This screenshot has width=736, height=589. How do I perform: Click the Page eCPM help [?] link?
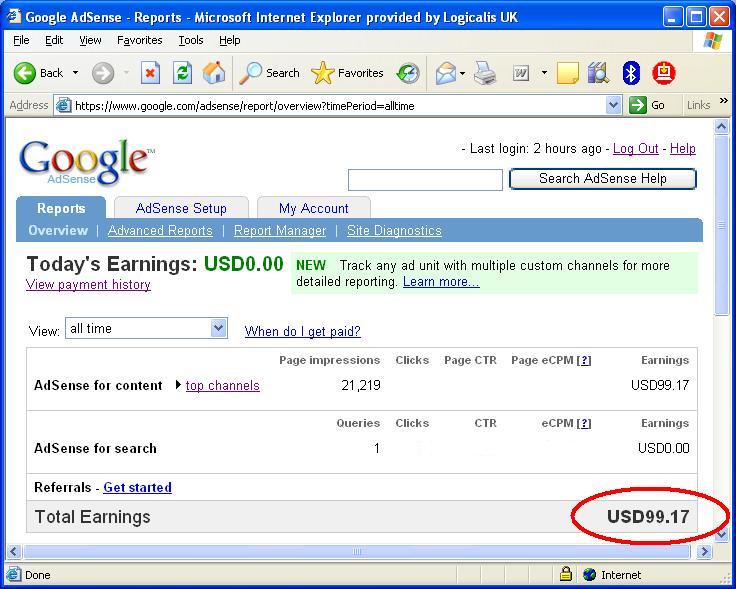584,360
